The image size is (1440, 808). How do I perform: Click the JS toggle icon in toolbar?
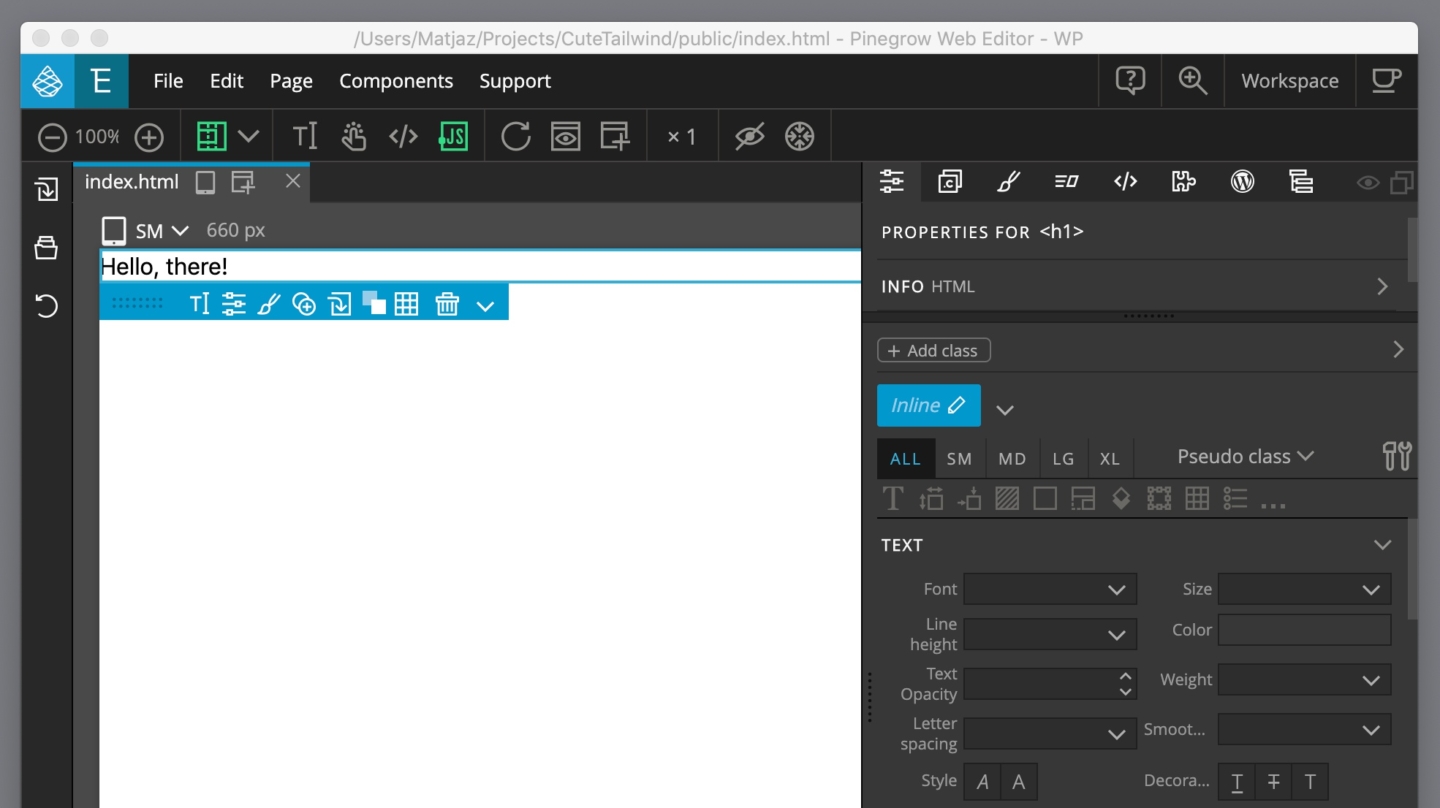[x=453, y=136]
